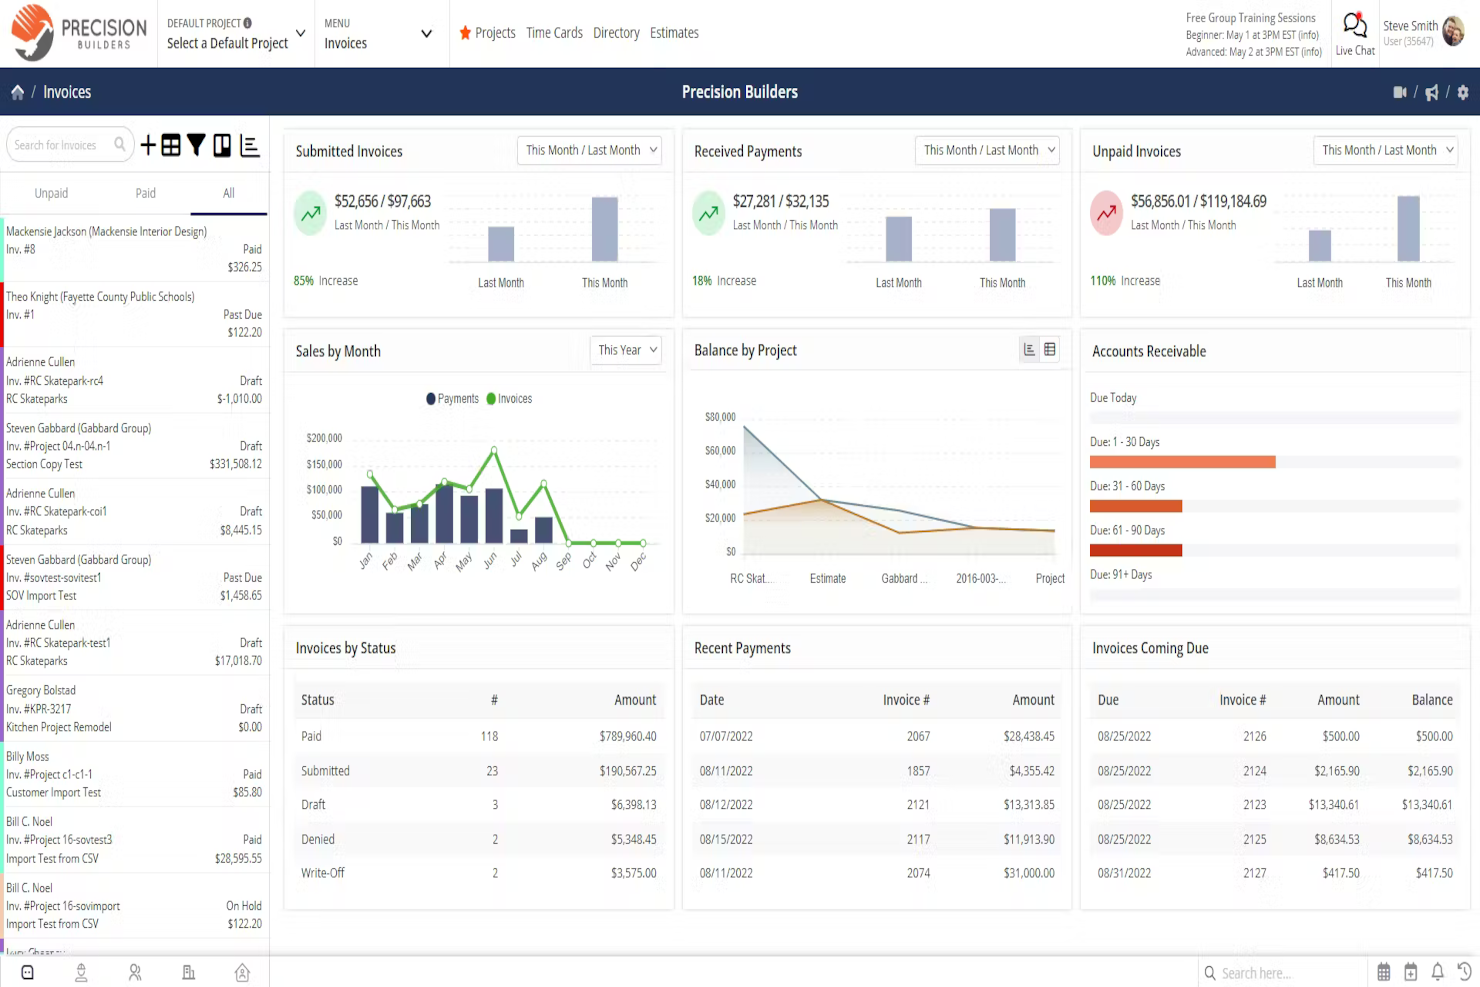Toggle Invoices series in Sales by Month legend
The width and height of the screenshot is (1480, 987).
[x=510, y=399]
